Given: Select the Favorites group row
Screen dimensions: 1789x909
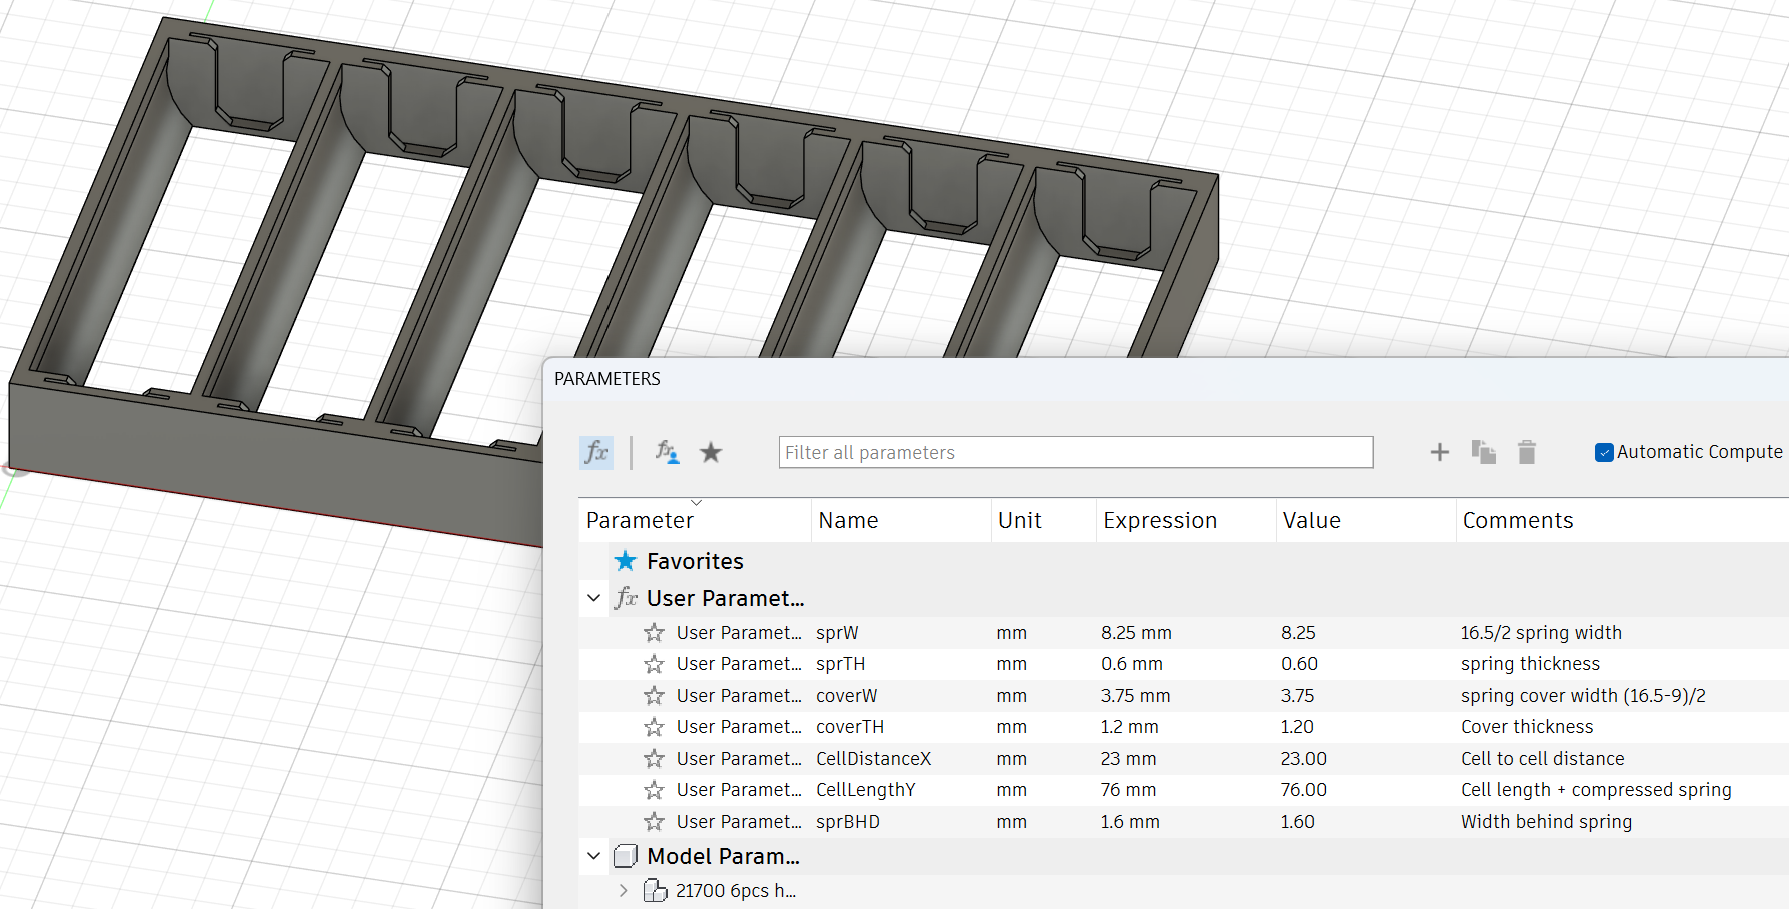Looking at the screenshot, I should pos(1183,561).
